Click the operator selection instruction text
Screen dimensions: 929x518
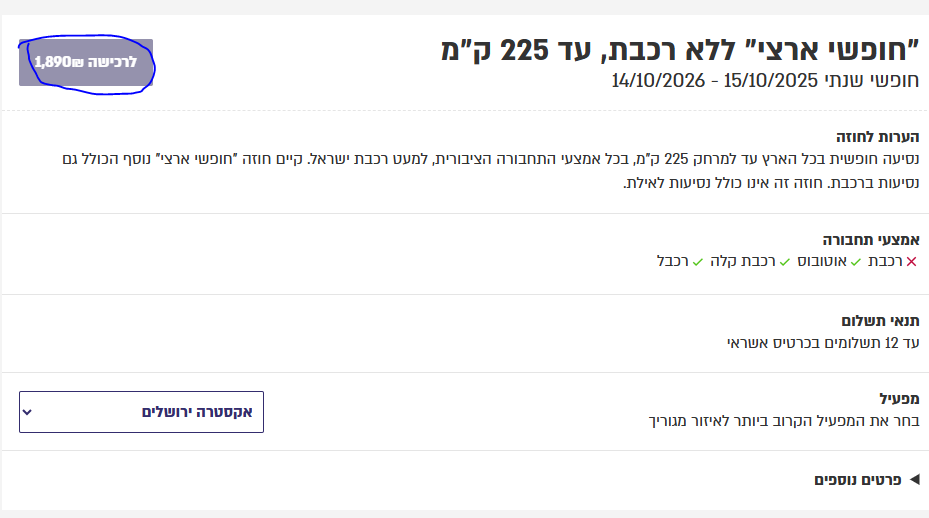click(783, 420)
